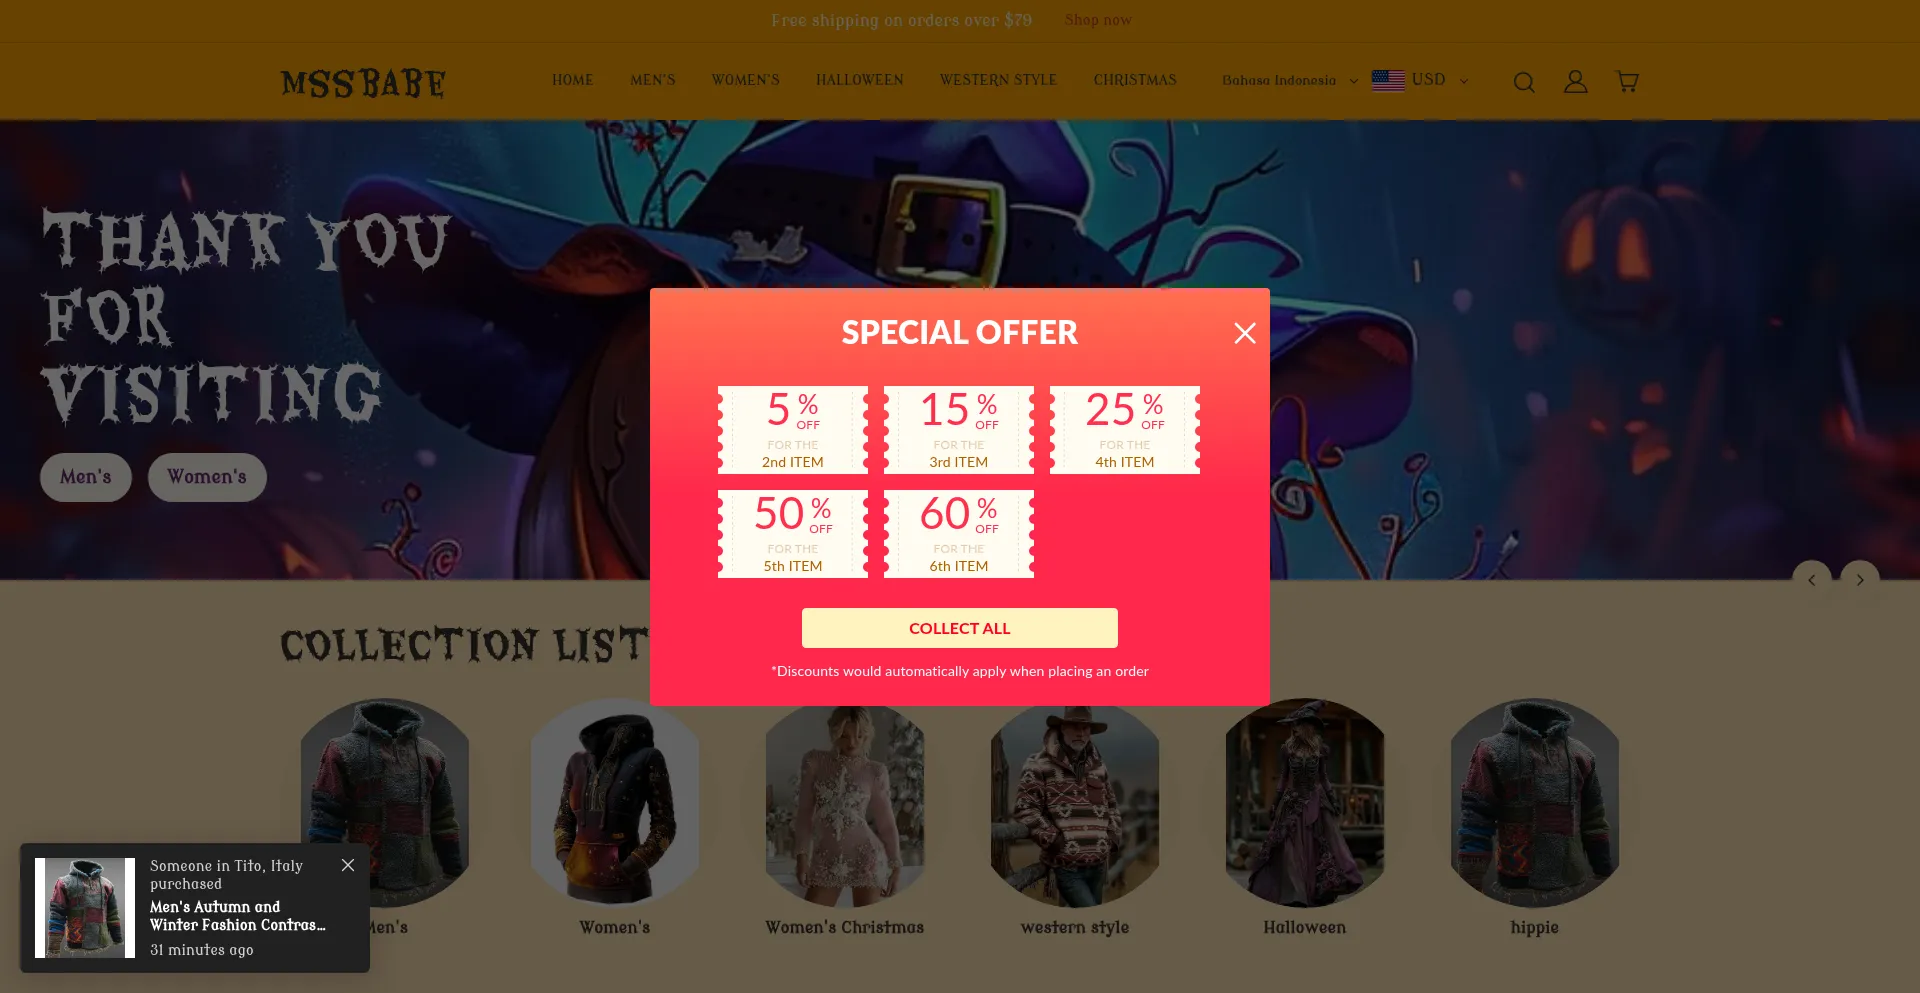This screenshot has width=1920, height=993.
Task: Open the user account icon
Action: pos(1576,81)
